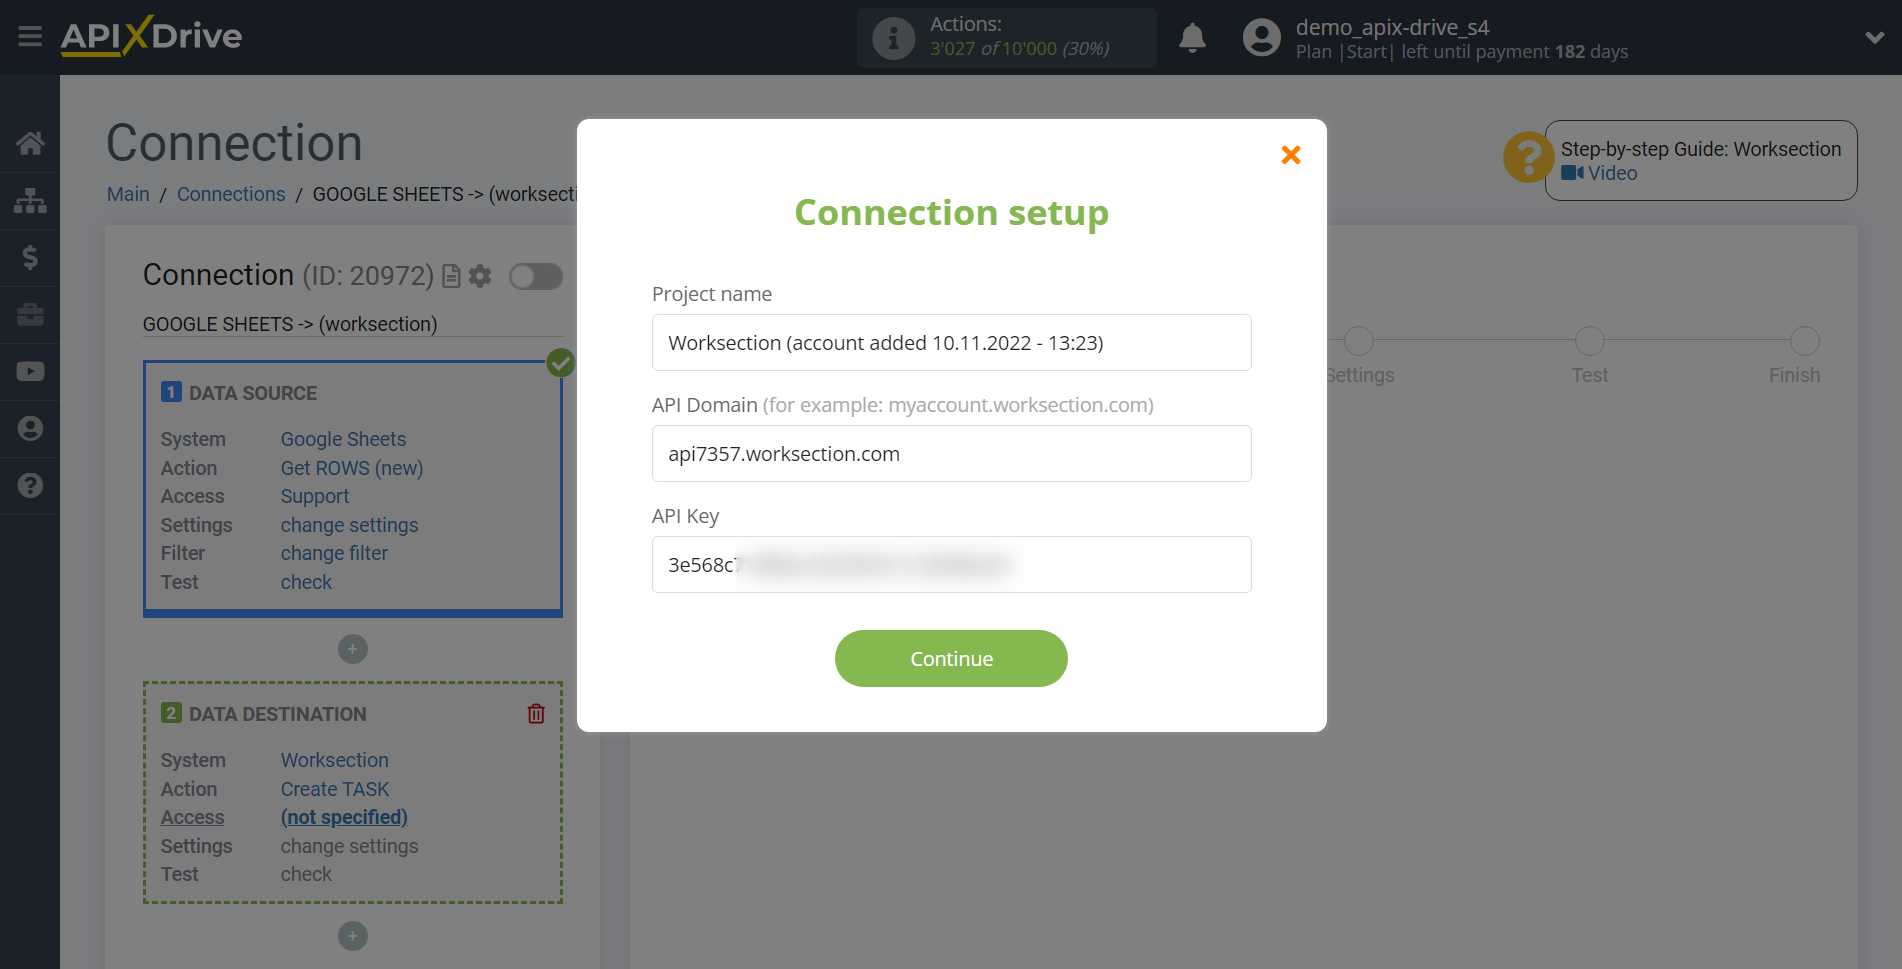Click the Main breadcrumb link
1902x969 pixels.
click(x=128, y=194)
